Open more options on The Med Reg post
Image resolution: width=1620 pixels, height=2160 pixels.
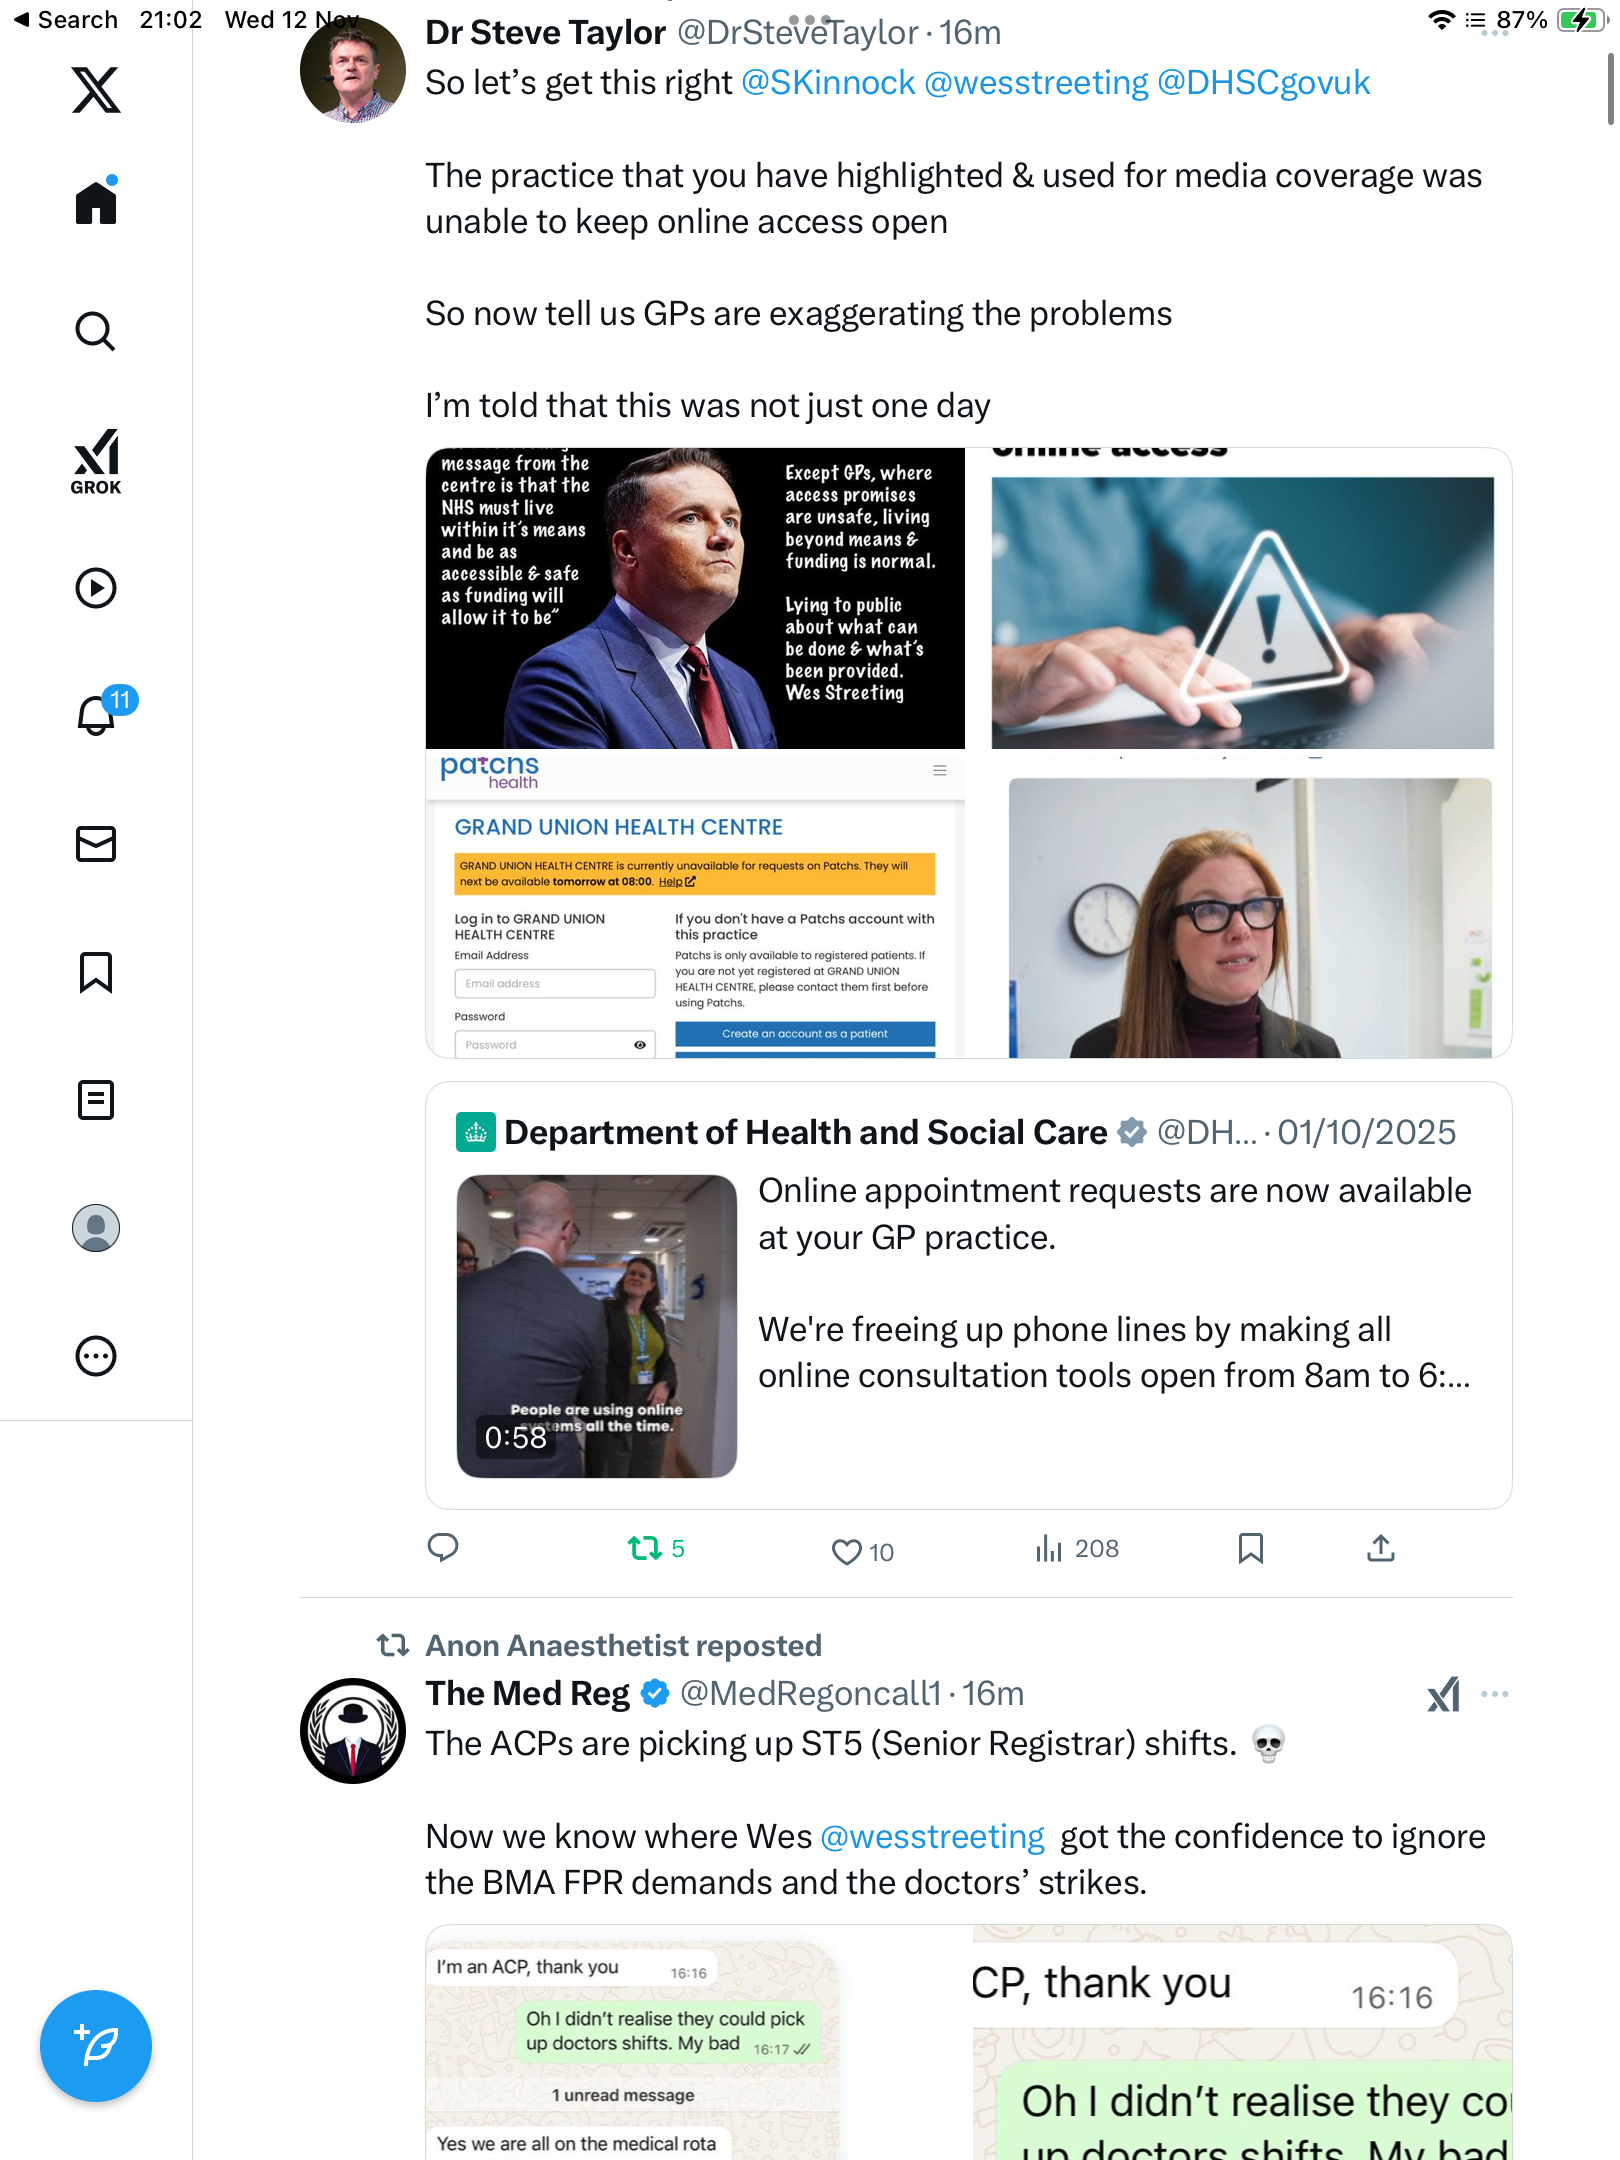point(1494,1694)
